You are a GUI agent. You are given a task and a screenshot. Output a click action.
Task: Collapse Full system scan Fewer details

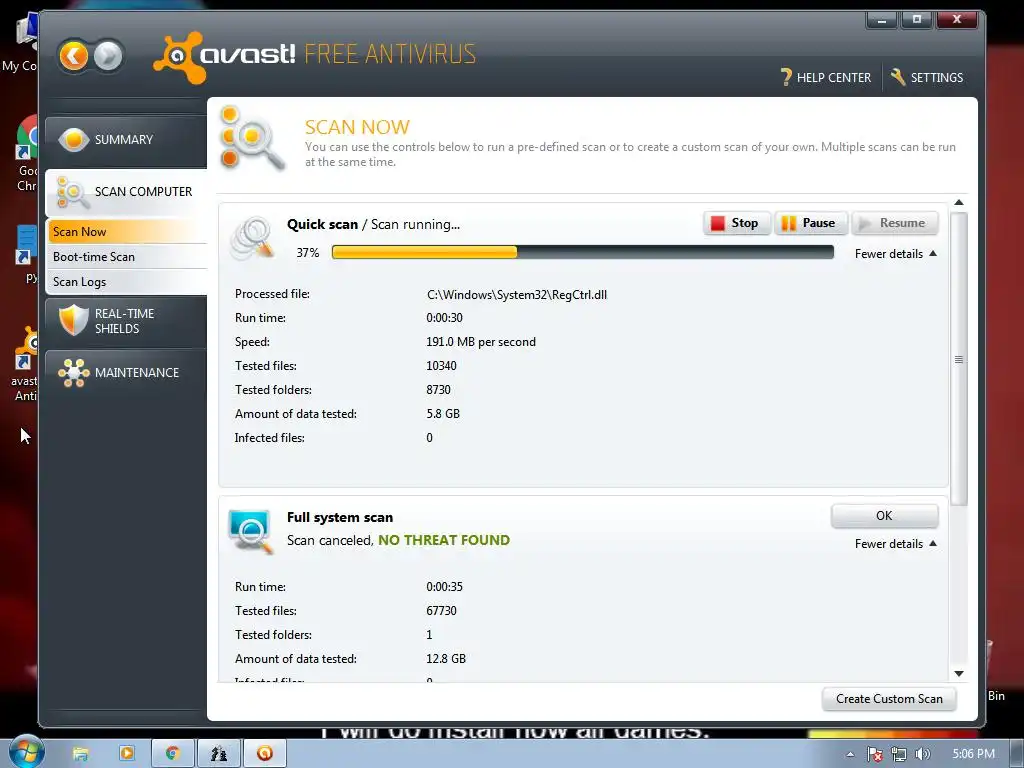pyautogui.click(x=895, y=543)
